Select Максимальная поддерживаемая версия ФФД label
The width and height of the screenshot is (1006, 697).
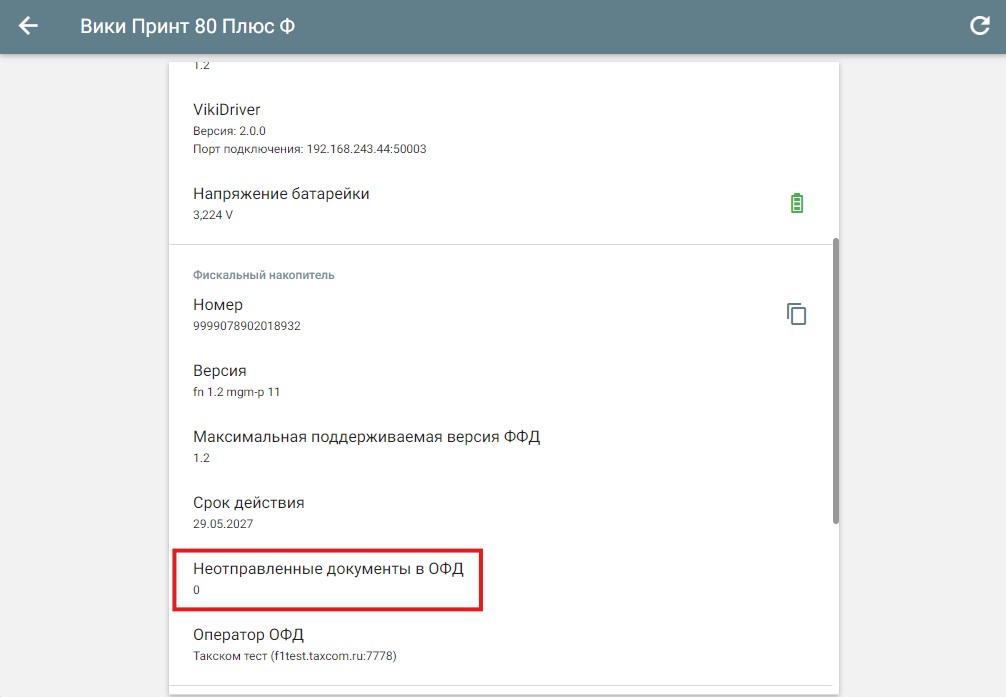366,437
